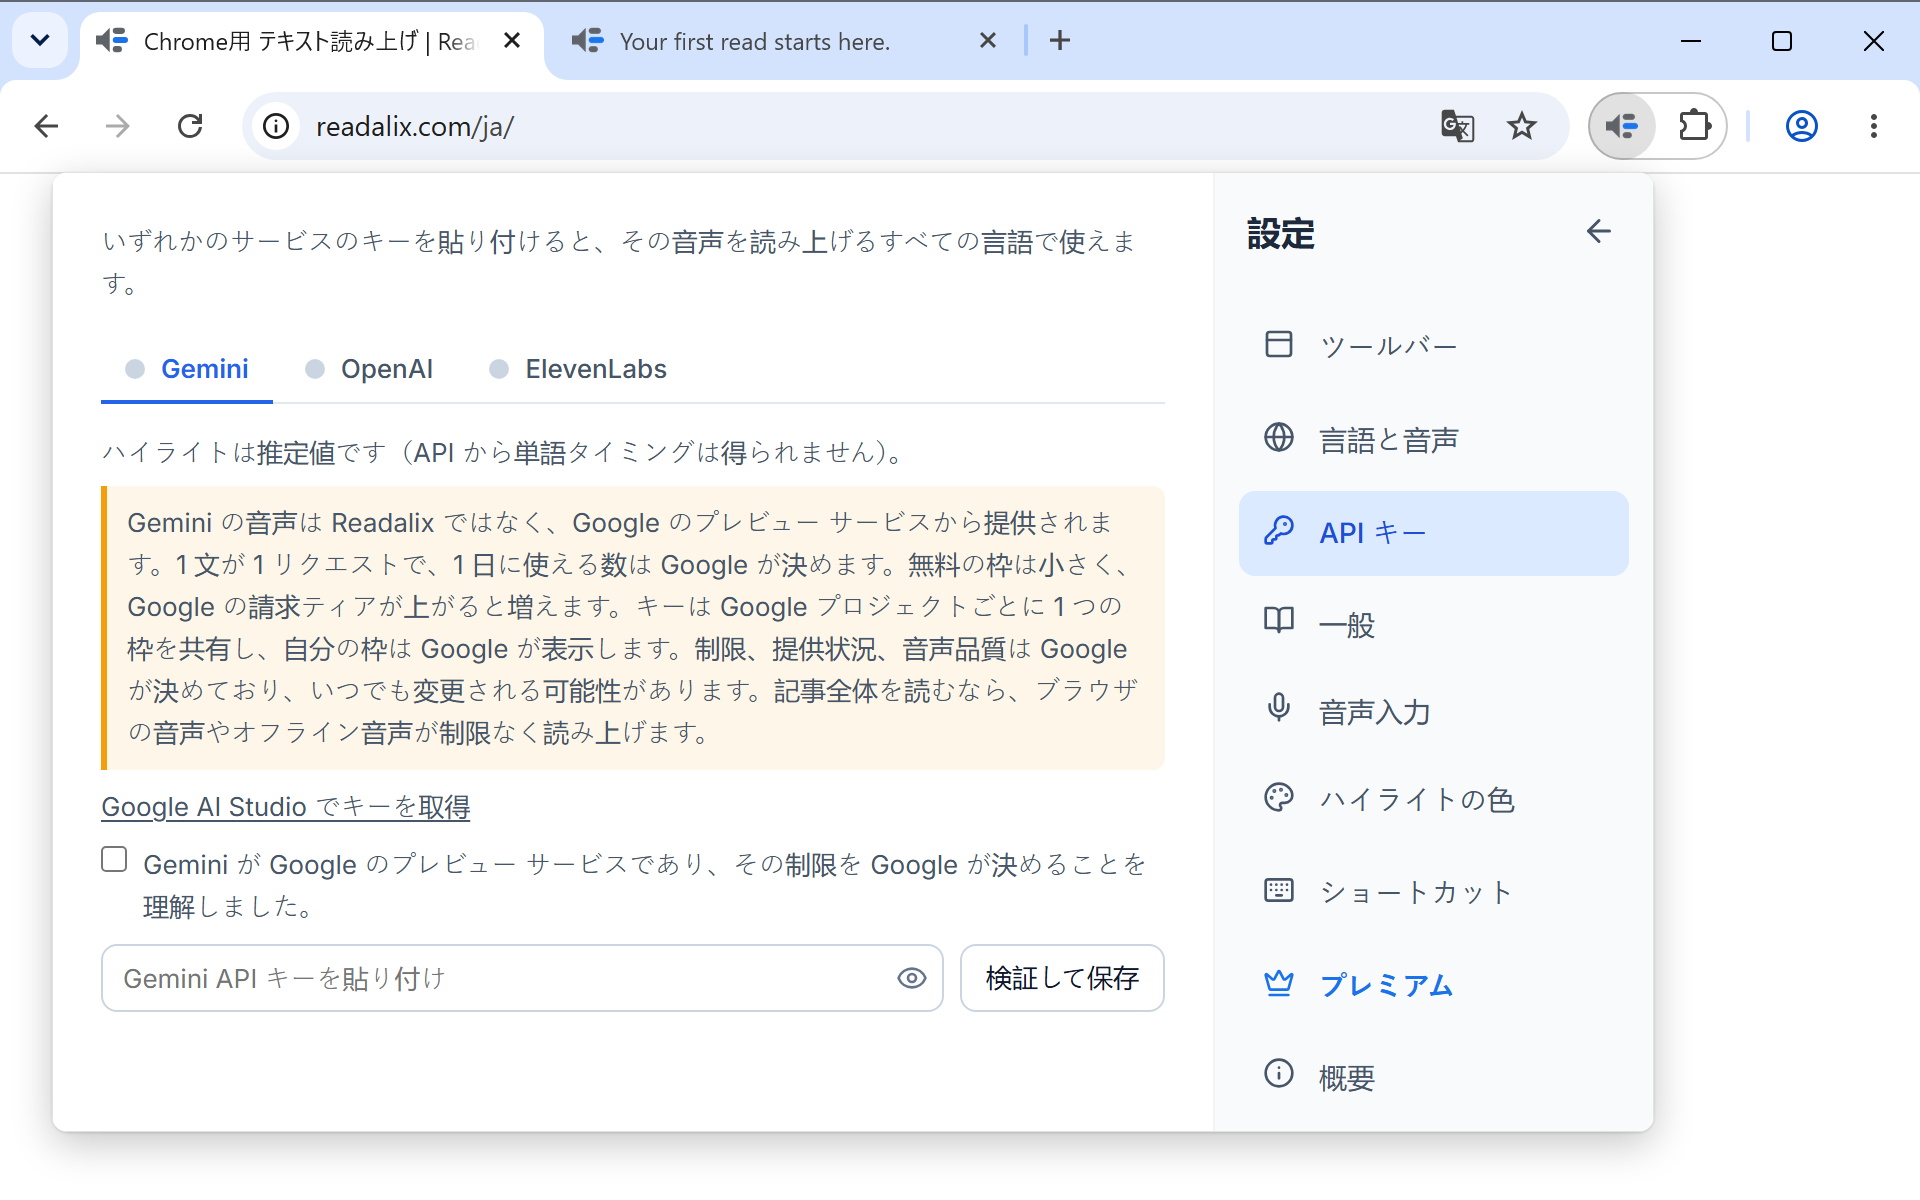This screenshot has width=1920, height=1200.
Task: Open the Chrome extensions puzzle icon
Action: 1694,126
